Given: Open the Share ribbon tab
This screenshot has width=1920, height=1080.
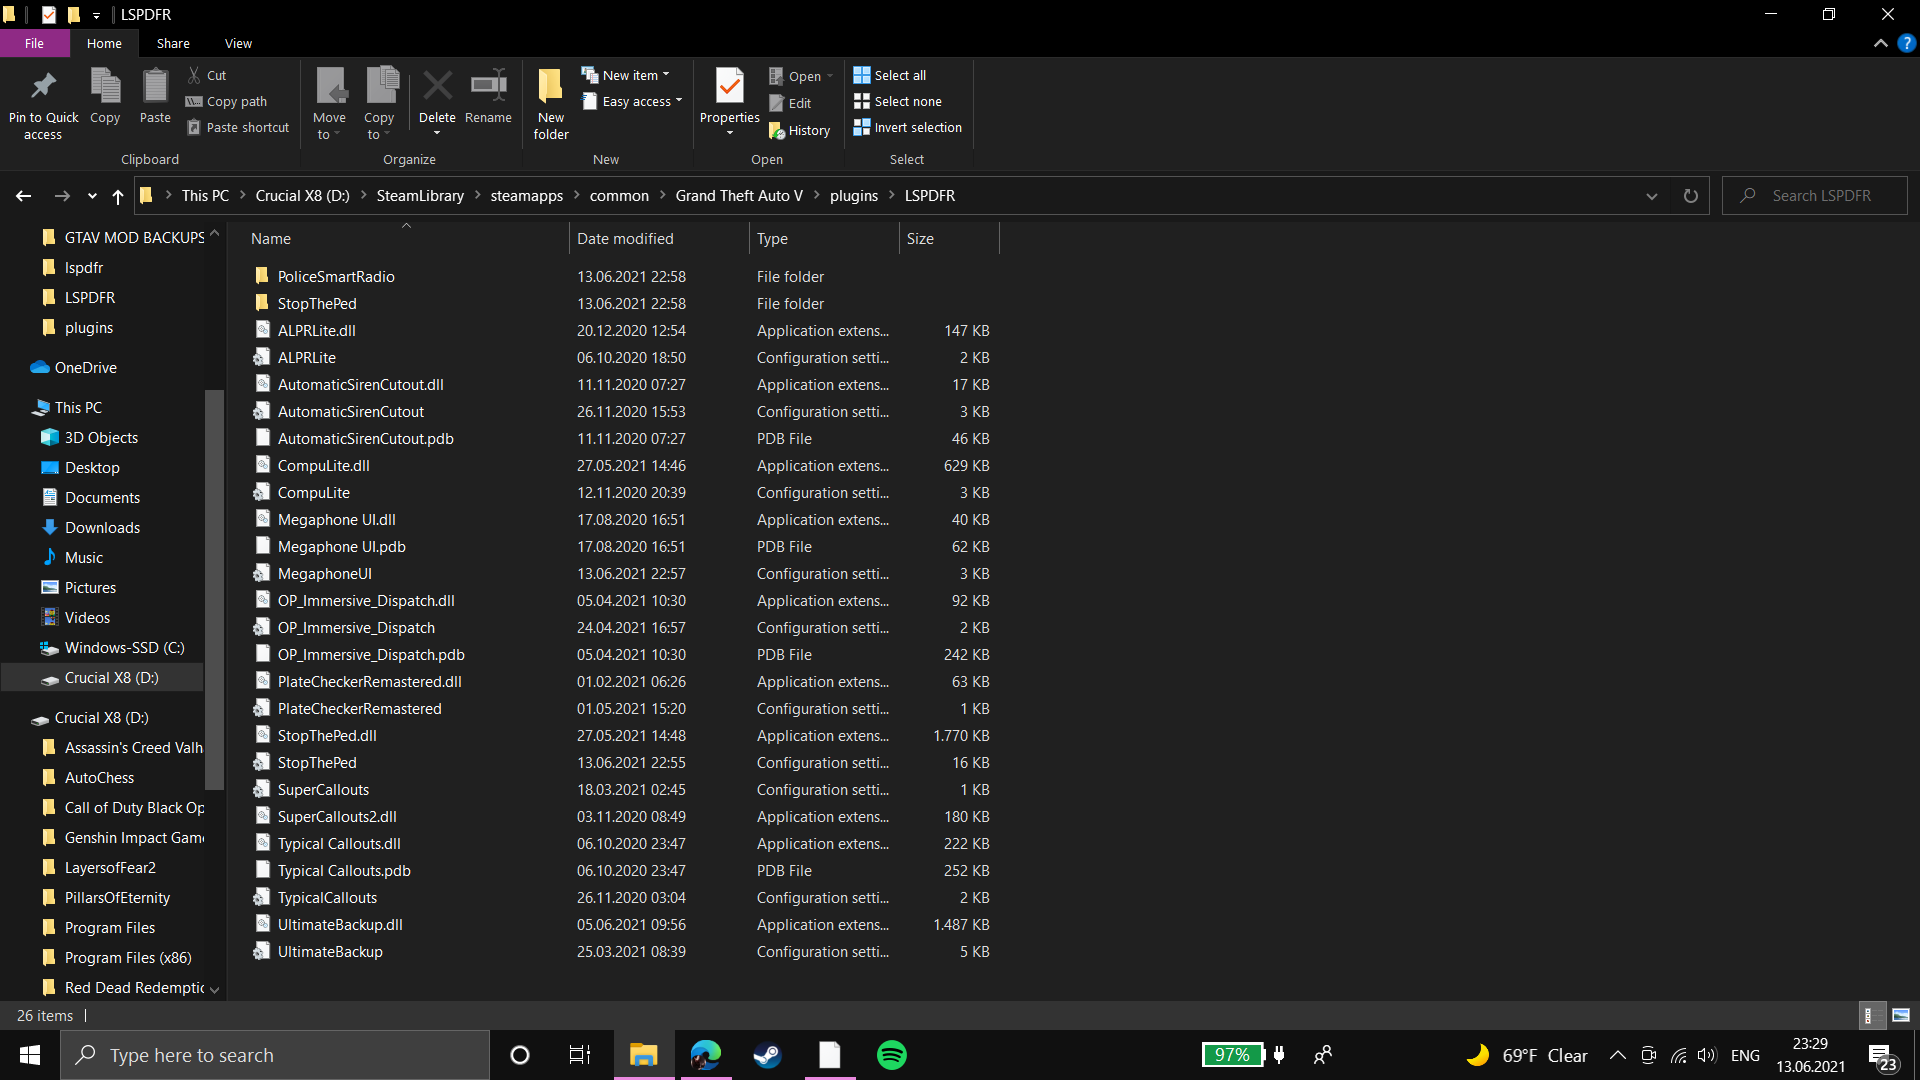Looking at the screenshot, I should (x=172, y=43).
